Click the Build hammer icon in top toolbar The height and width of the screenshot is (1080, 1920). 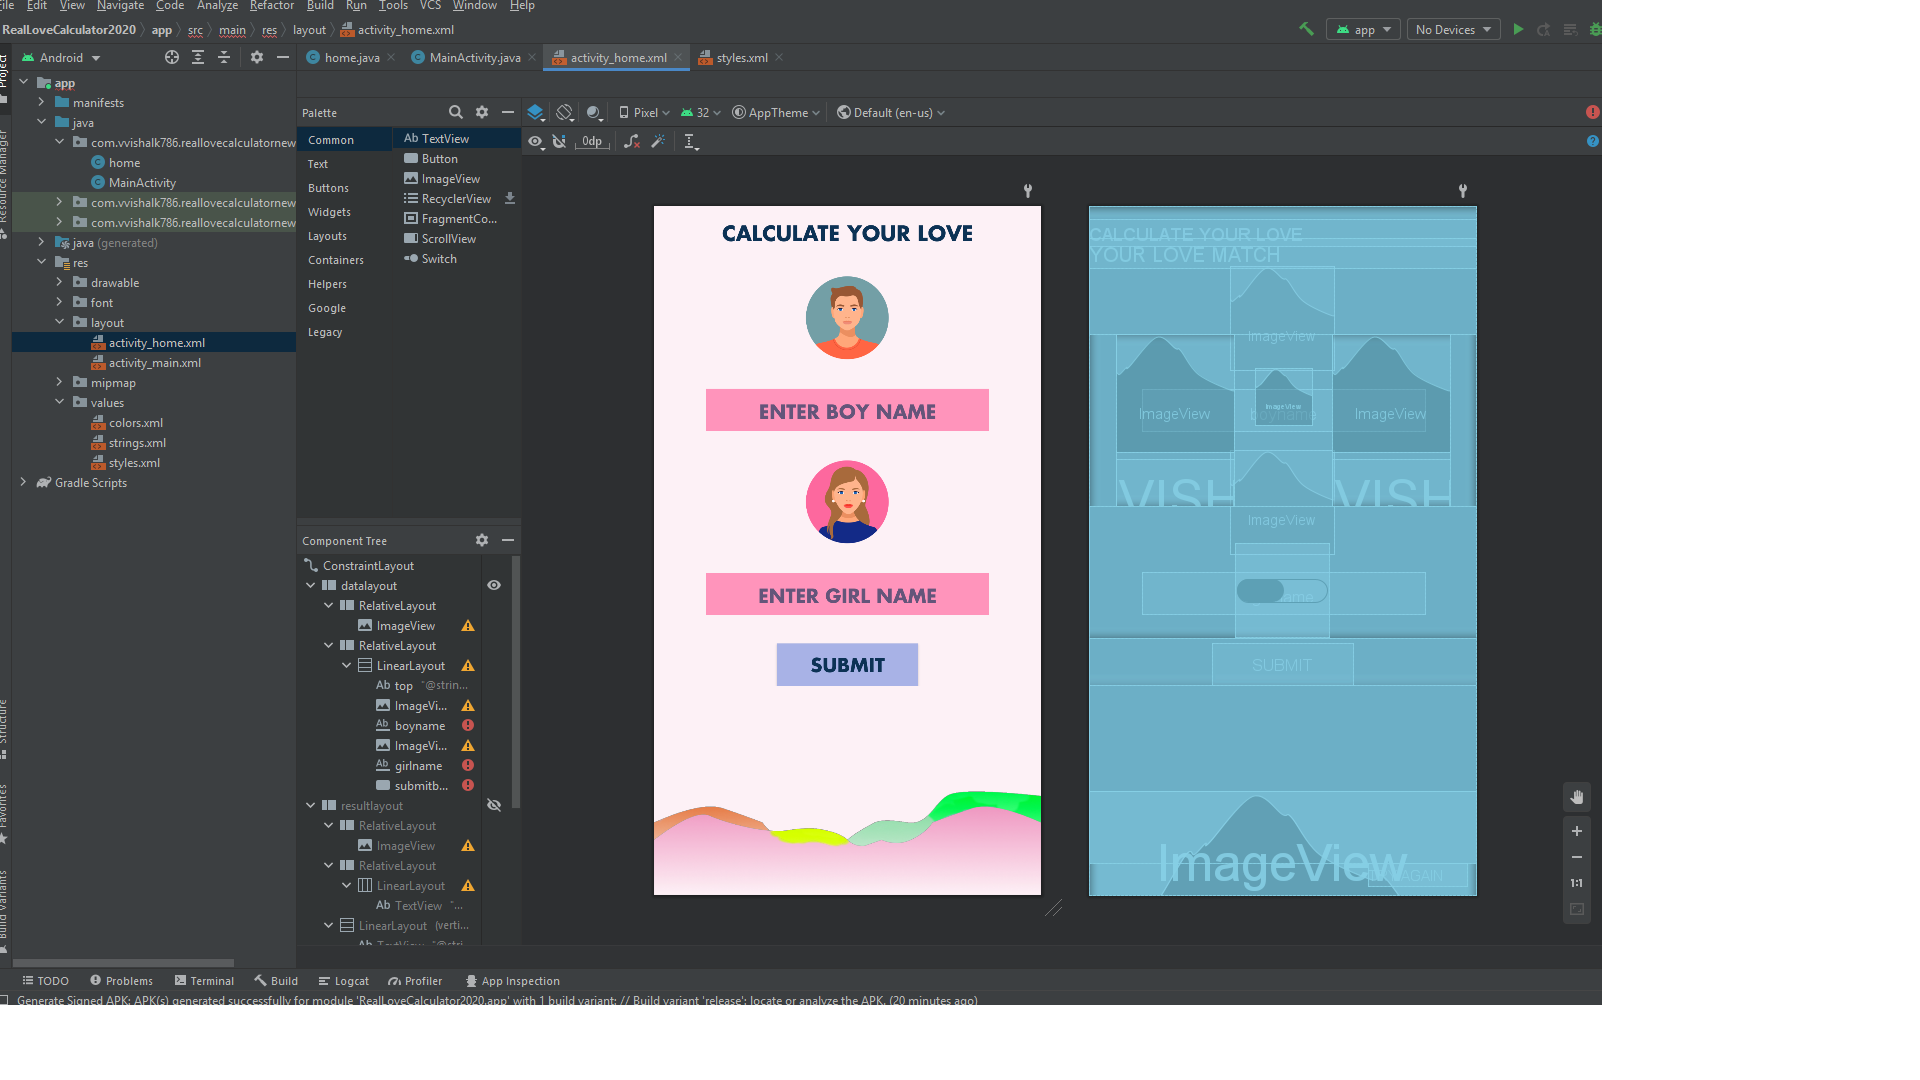(x=1306, y=29)
